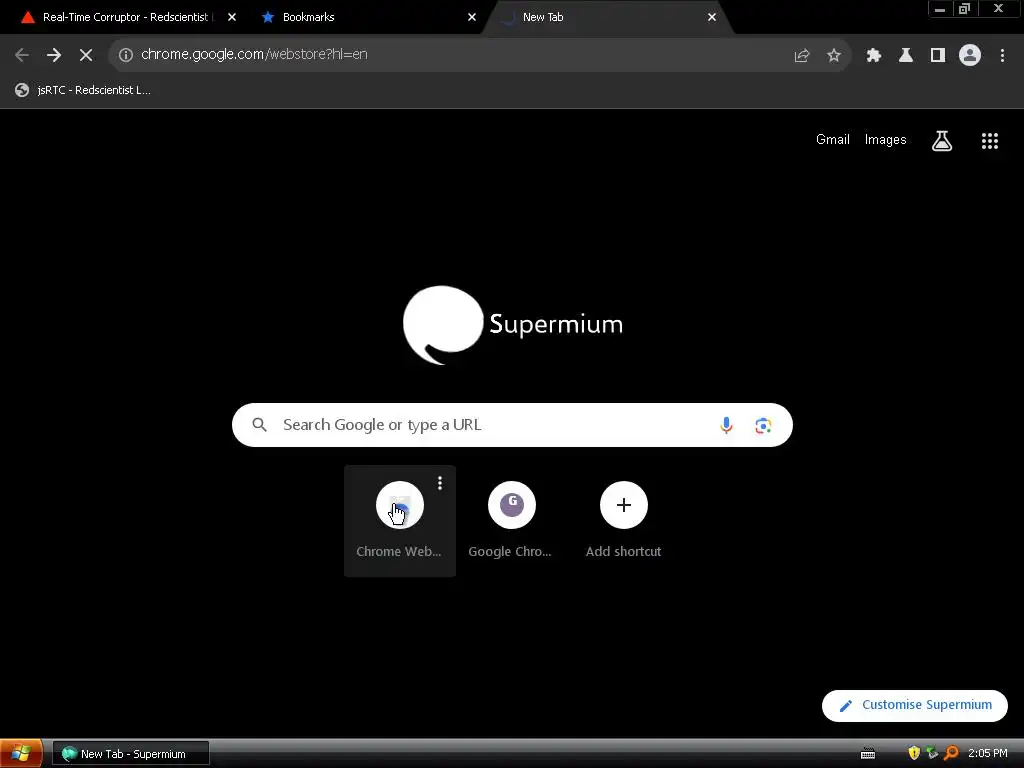Viewport: 1024px width, 768px height.
Task: Close the Real-Time Corruptor tab
Action: 232,17
